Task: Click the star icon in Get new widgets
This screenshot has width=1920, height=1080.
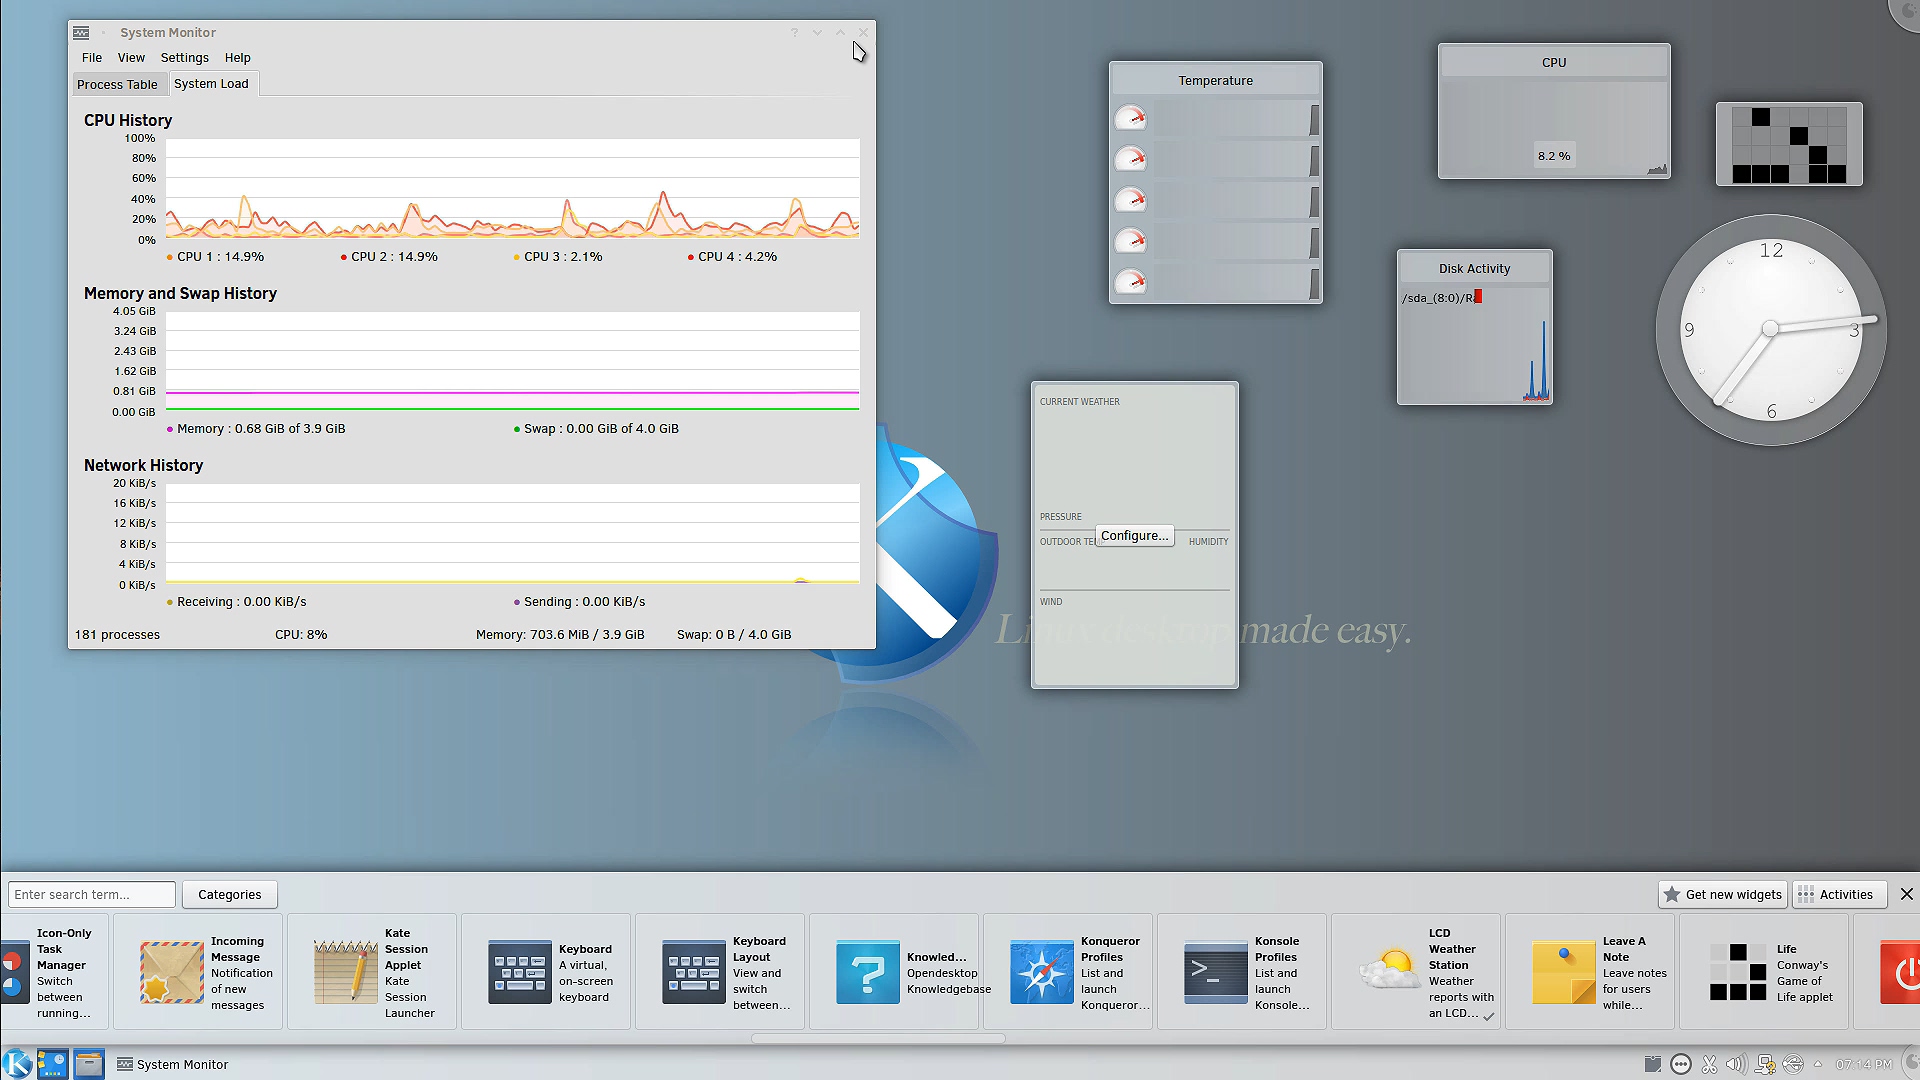Action: point(1671,895)
